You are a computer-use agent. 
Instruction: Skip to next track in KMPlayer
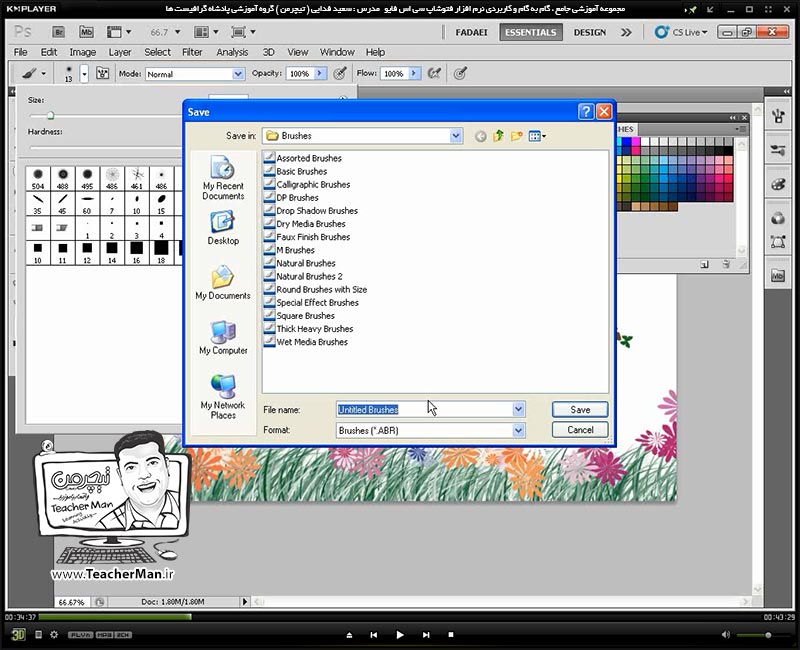[426, 635]
